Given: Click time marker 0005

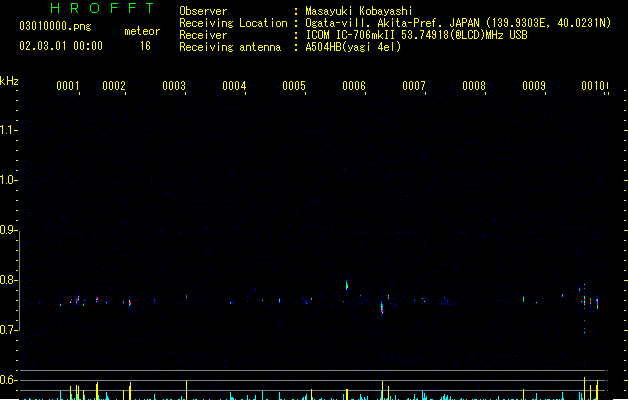Looking at the screenshot, I should click(294, 86).
